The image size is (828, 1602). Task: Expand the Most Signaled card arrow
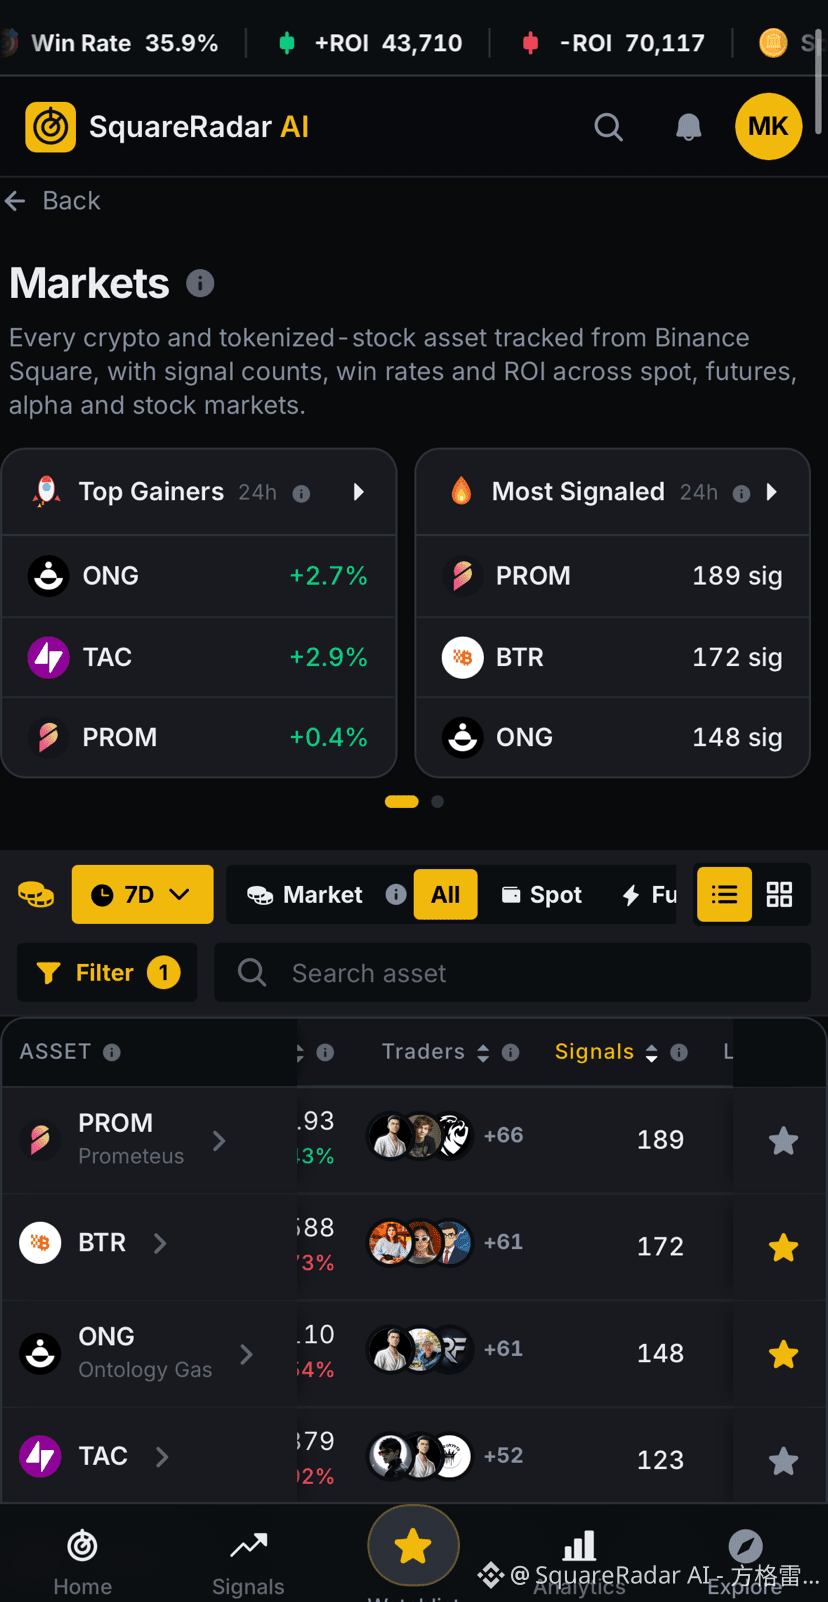tap(771, 492)
